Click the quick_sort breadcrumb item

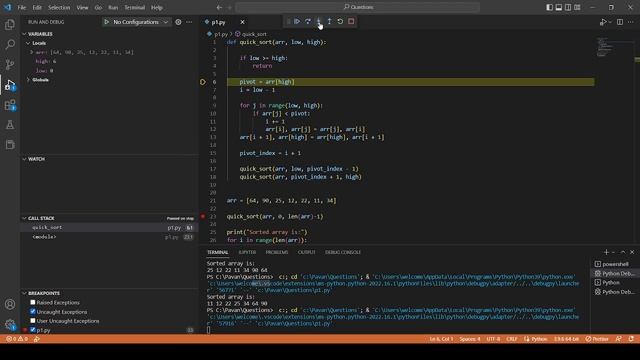pos(251,34)
